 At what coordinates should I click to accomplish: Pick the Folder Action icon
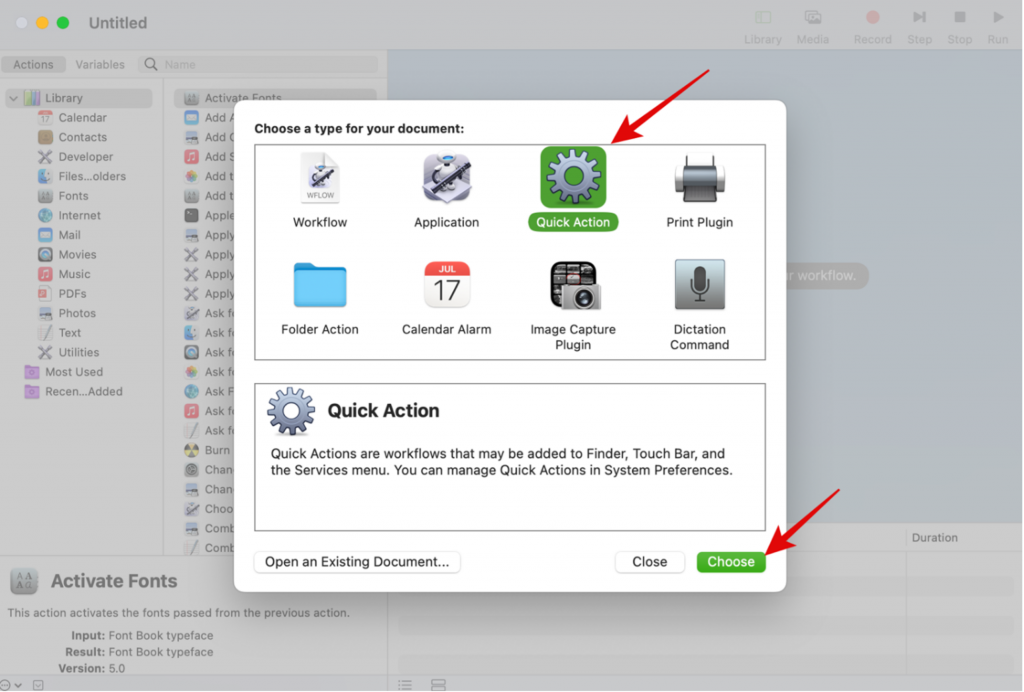[x=320, y=286]
